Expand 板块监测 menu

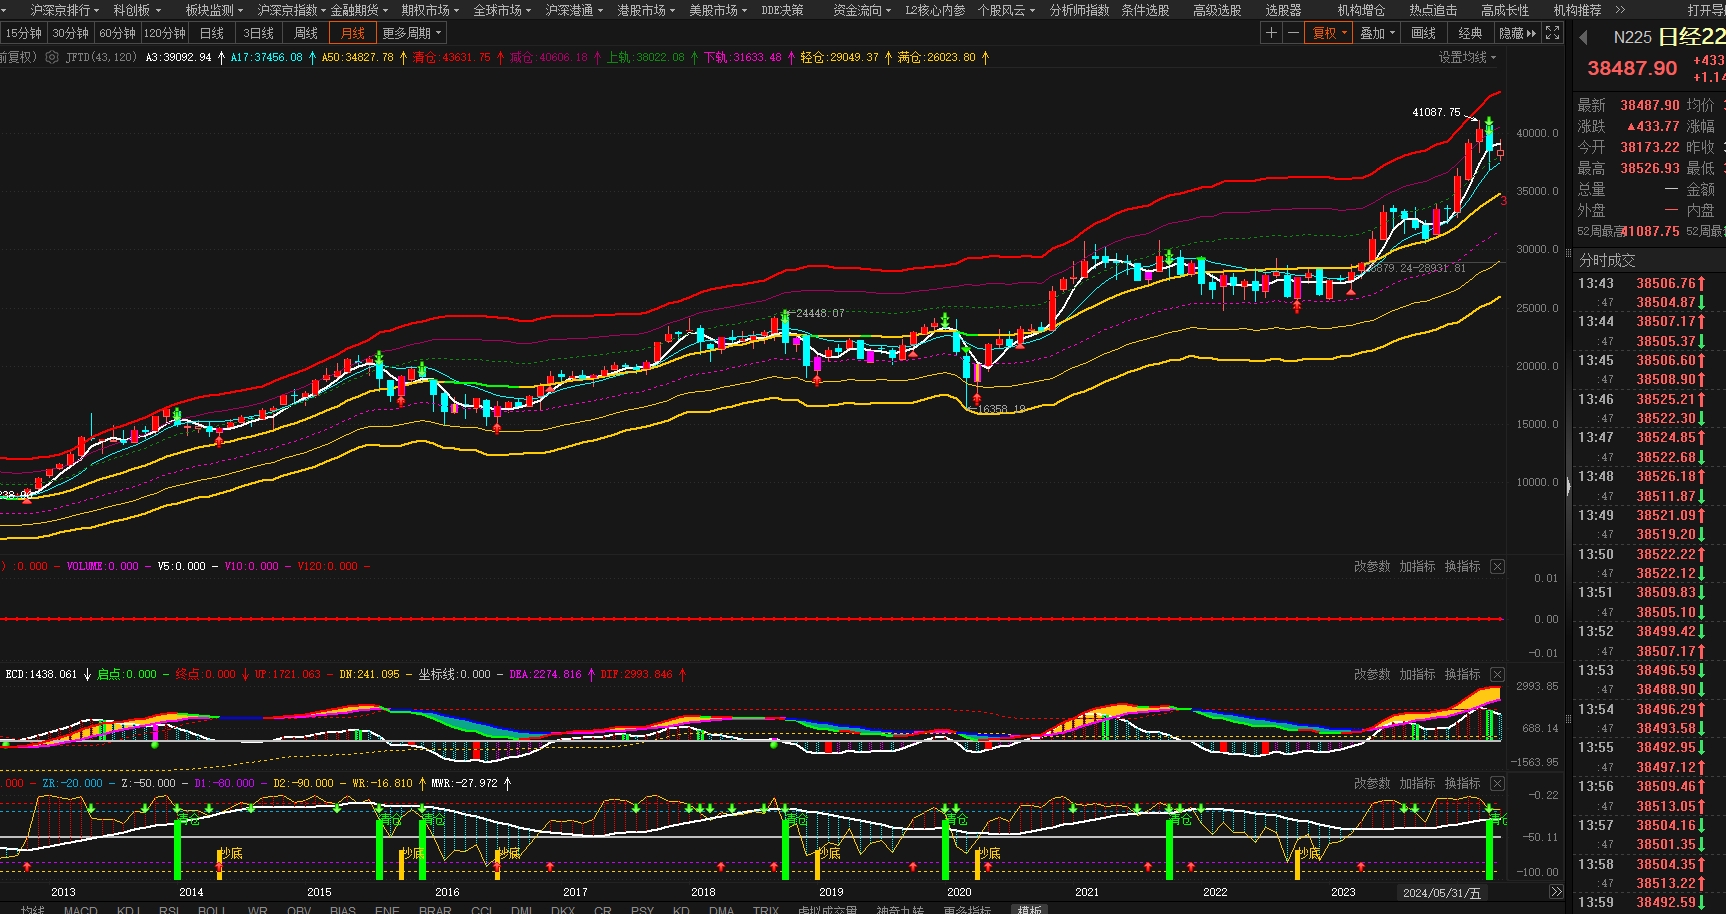click(214, 10)
